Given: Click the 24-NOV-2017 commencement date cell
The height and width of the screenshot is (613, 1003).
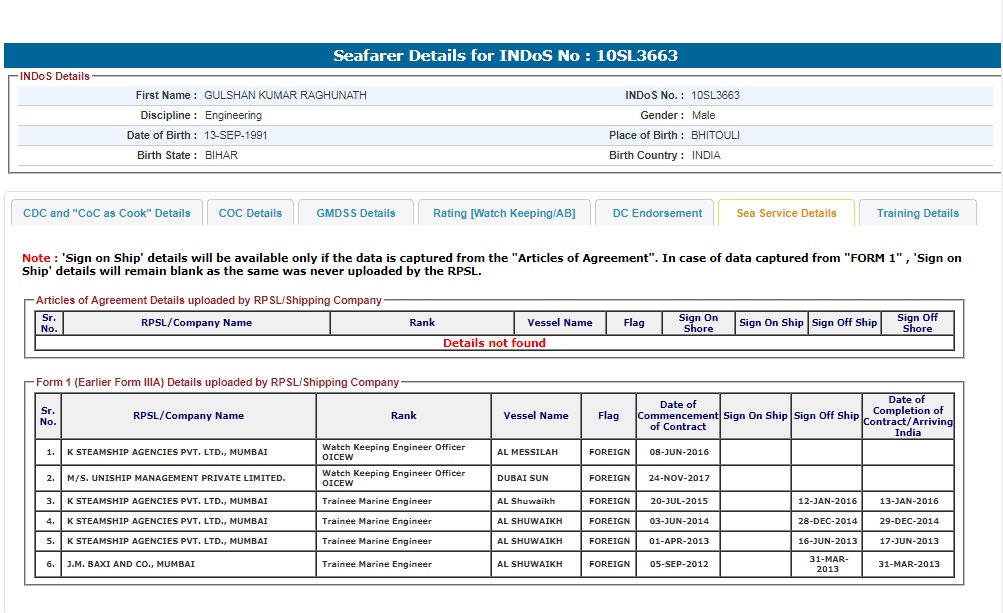Looking at the screenshot, I should 678,478.
